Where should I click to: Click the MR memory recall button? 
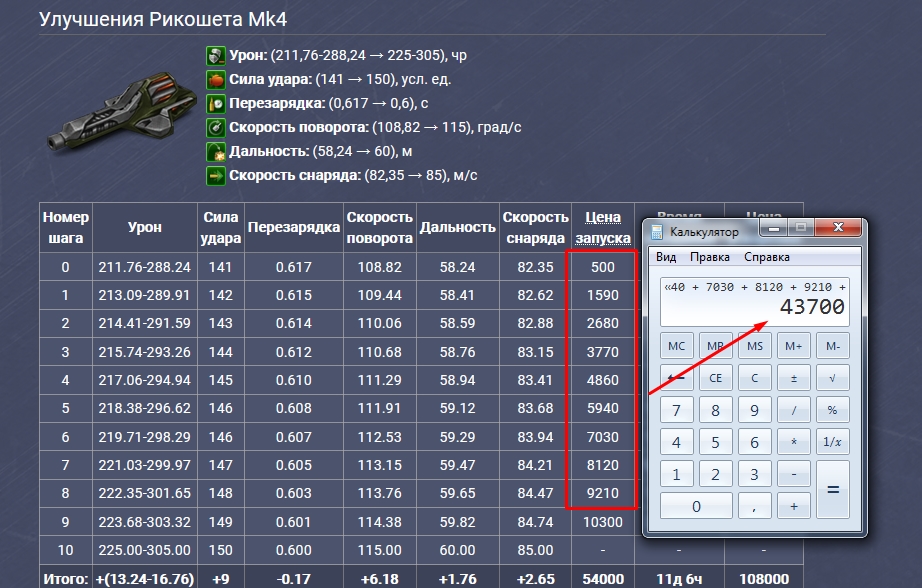(x=716, y=346)
